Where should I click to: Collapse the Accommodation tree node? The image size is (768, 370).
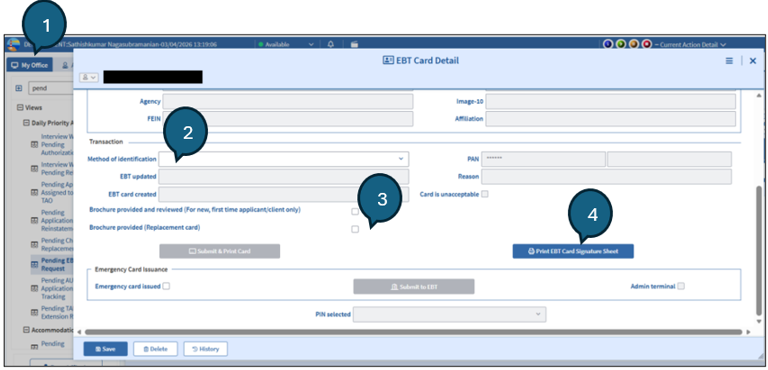pos(27,330)
